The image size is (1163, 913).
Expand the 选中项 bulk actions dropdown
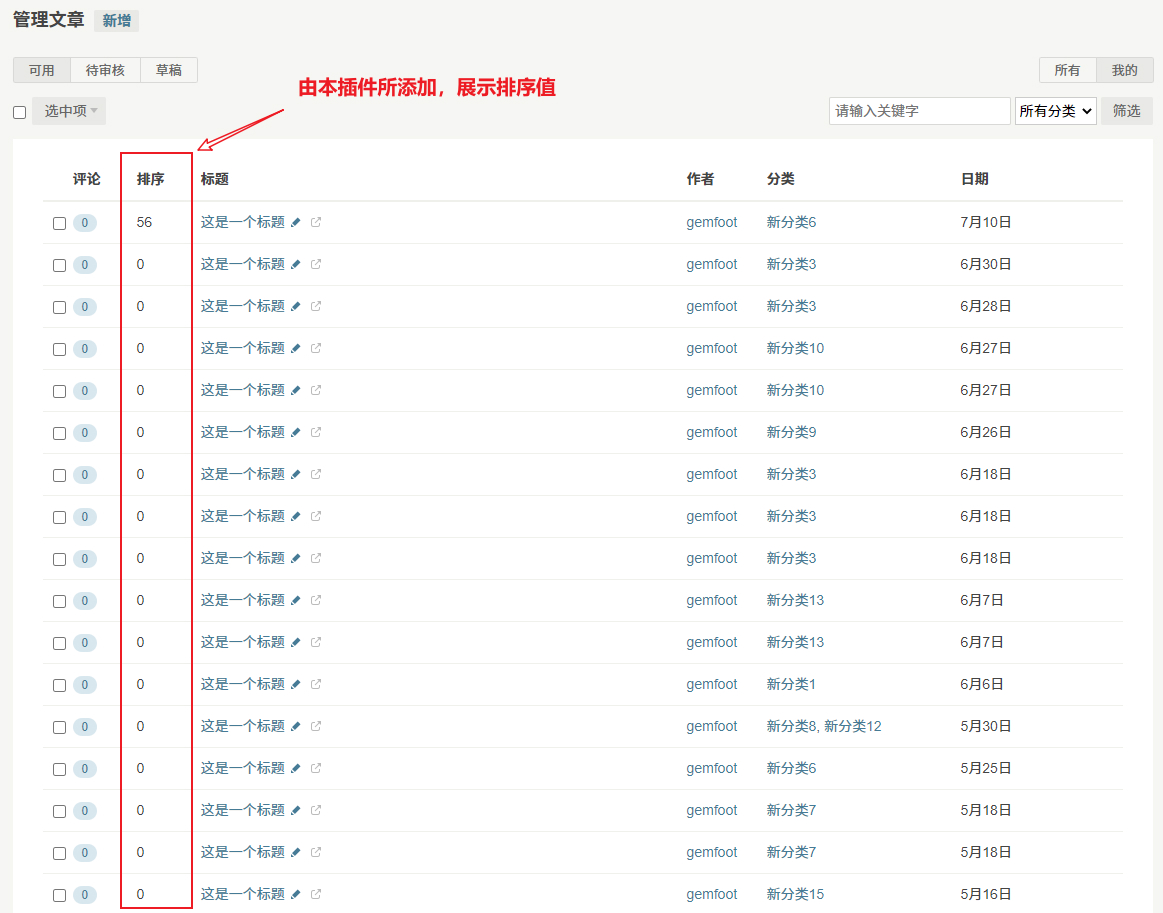point(69,111)
